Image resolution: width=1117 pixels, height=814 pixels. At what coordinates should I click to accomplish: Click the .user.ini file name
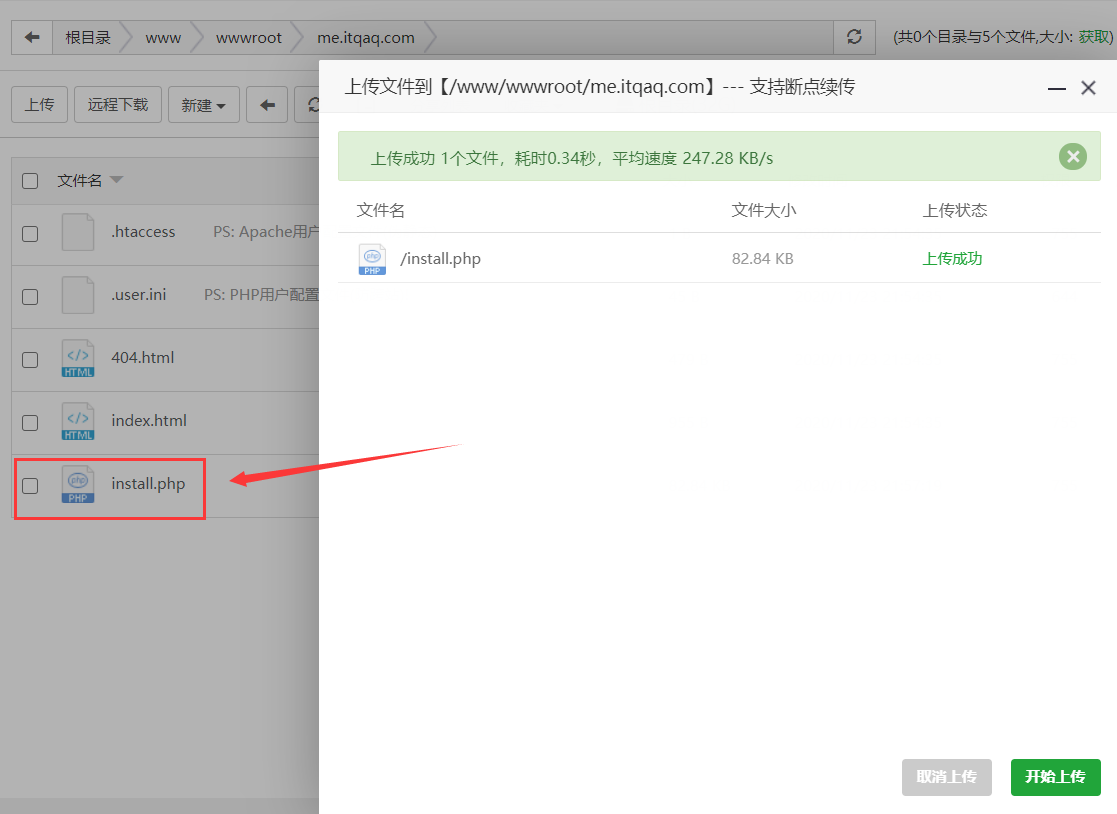tap(139, 295)
